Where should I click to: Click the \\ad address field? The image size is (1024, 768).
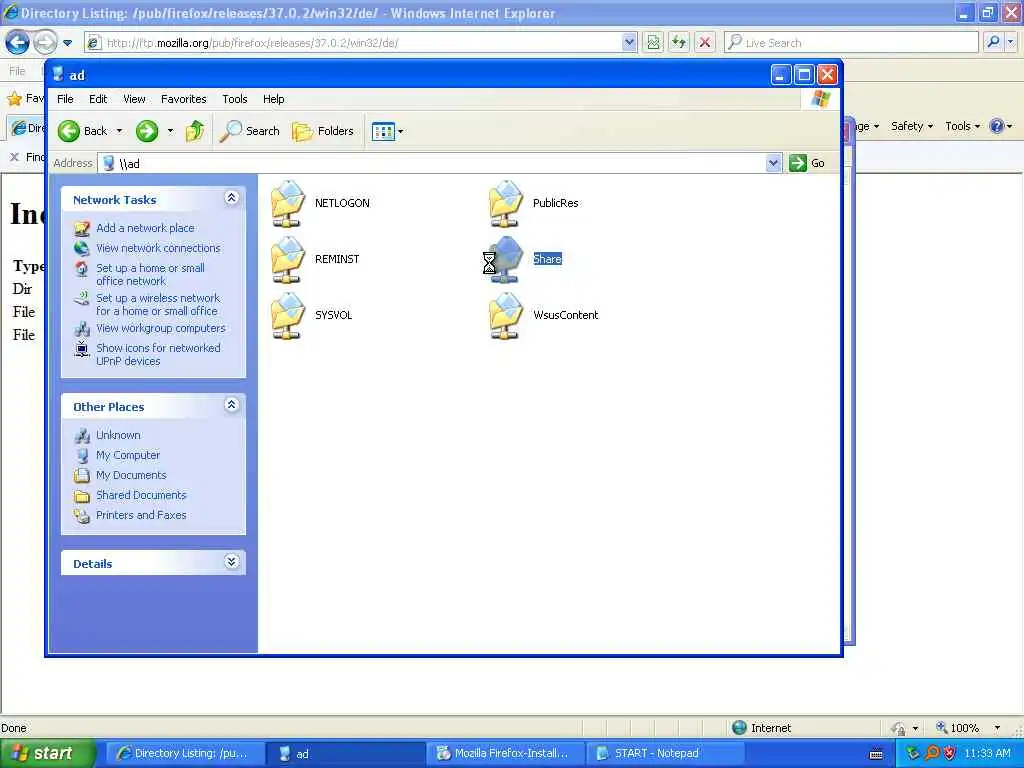click(432, 163)
